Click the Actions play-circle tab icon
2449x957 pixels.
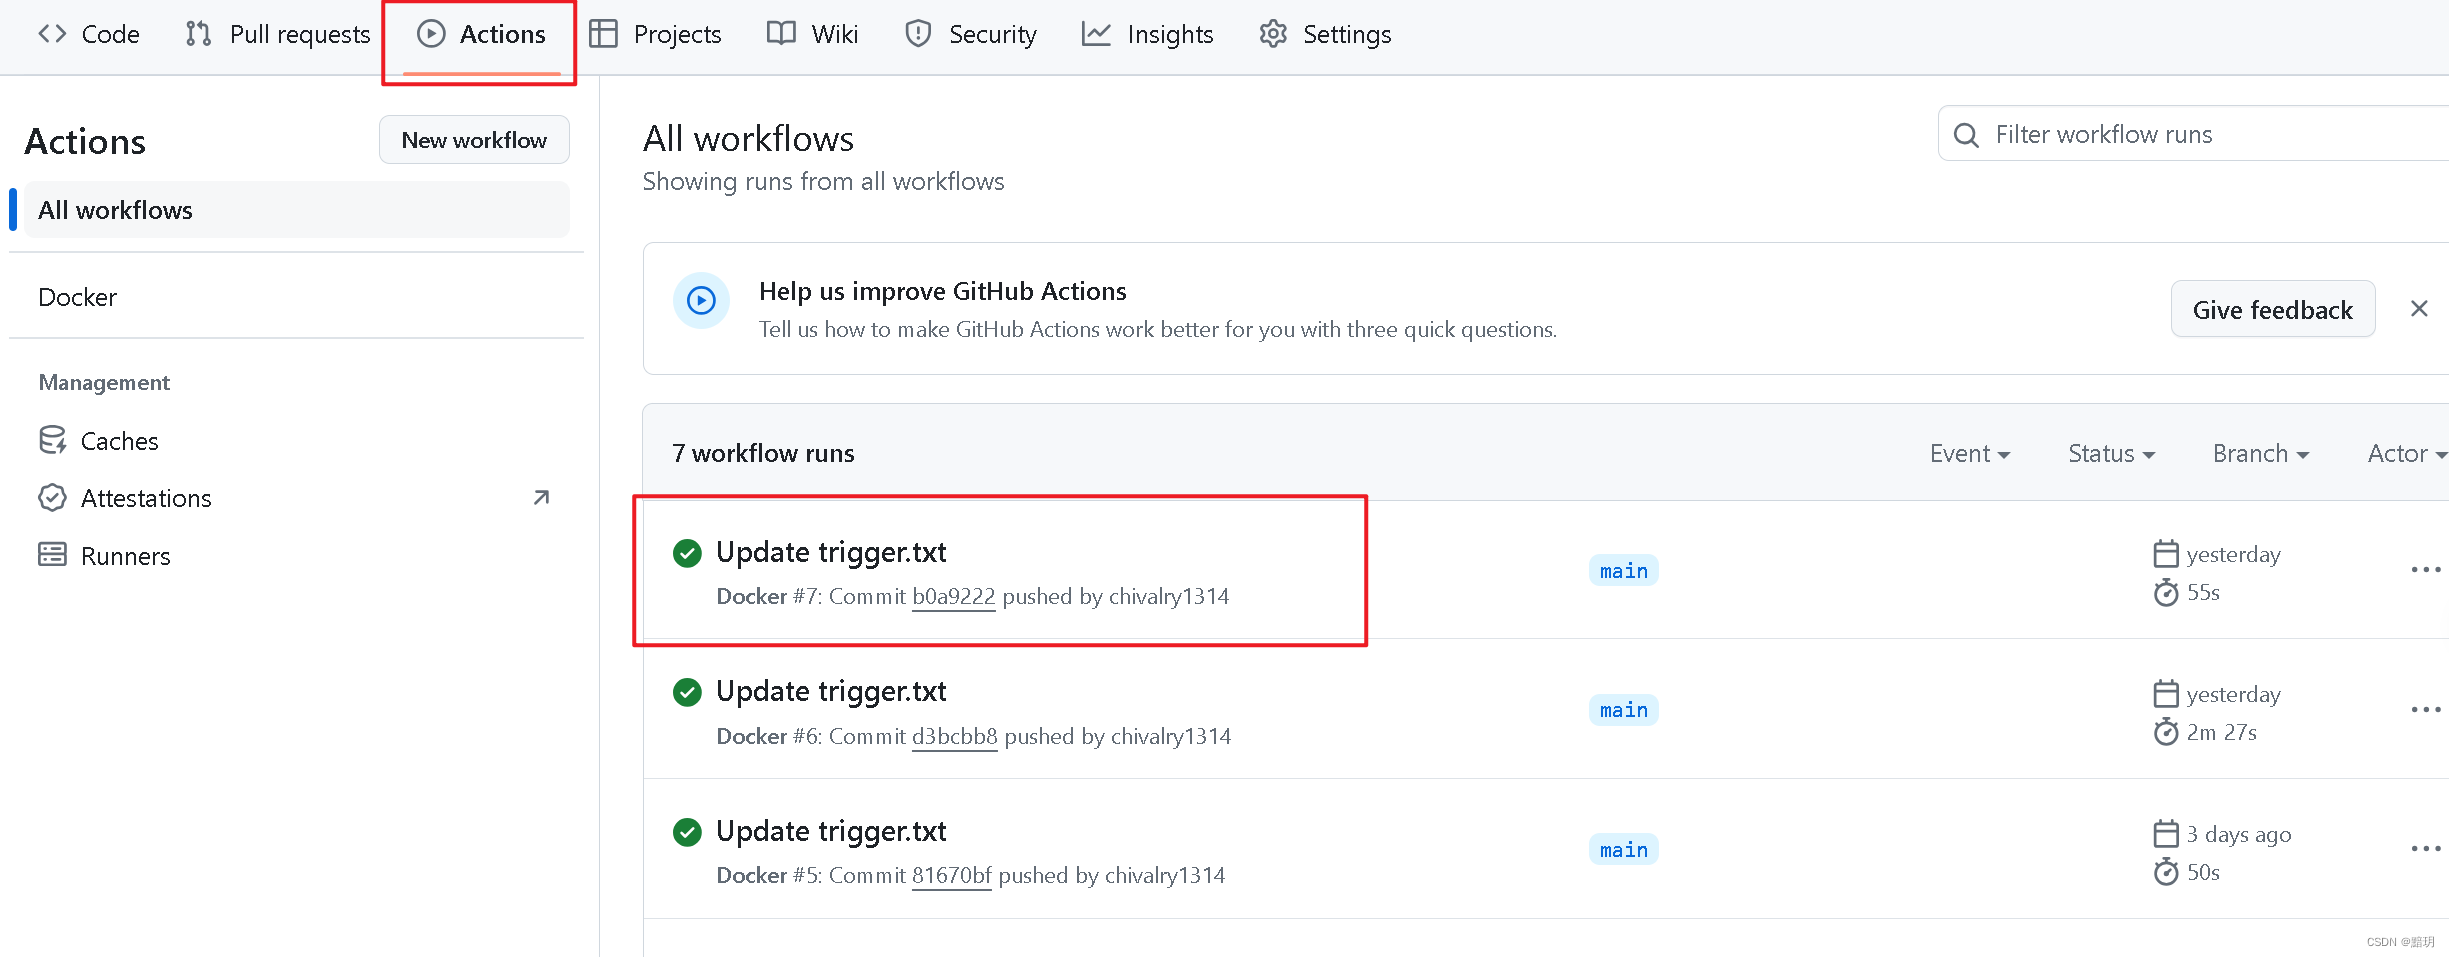point(431,34)
